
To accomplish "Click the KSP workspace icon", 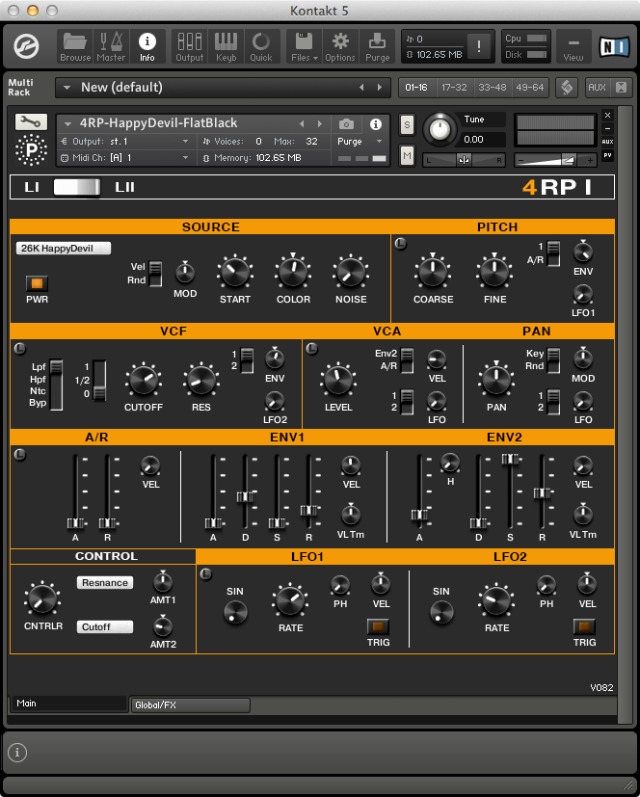I will (567, 87).
